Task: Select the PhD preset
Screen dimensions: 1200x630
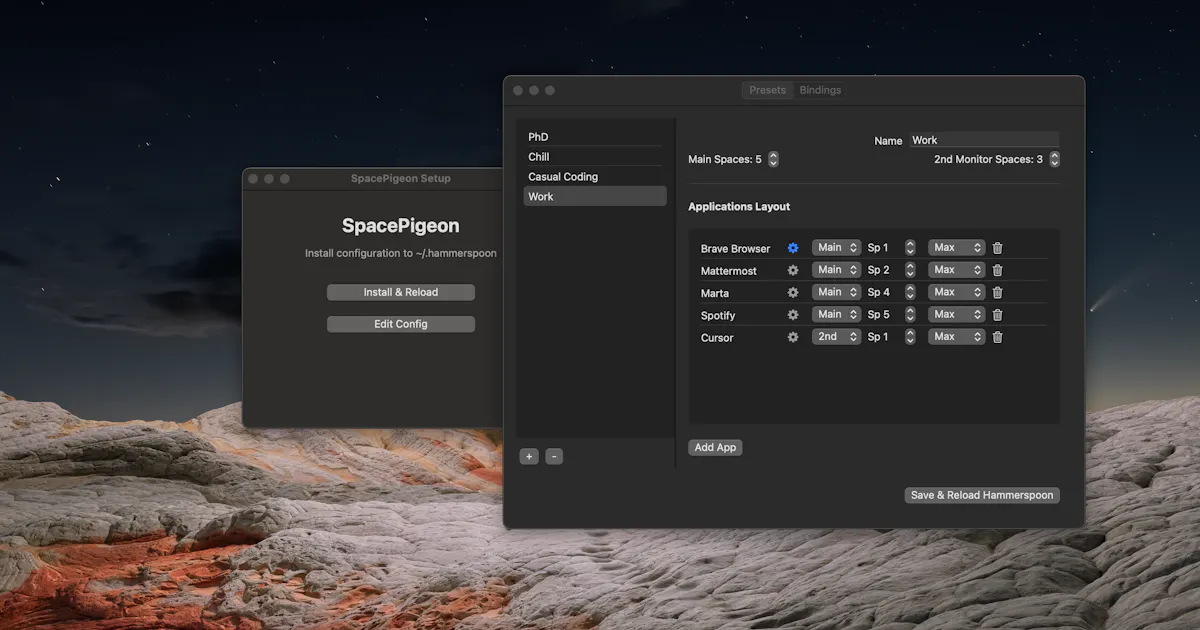Action: click(x=595, y=137)
